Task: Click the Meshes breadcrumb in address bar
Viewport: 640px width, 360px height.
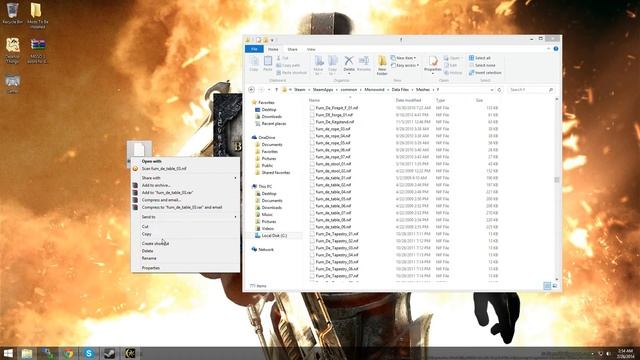Action: pyautogui.click(x=422, y=90)
